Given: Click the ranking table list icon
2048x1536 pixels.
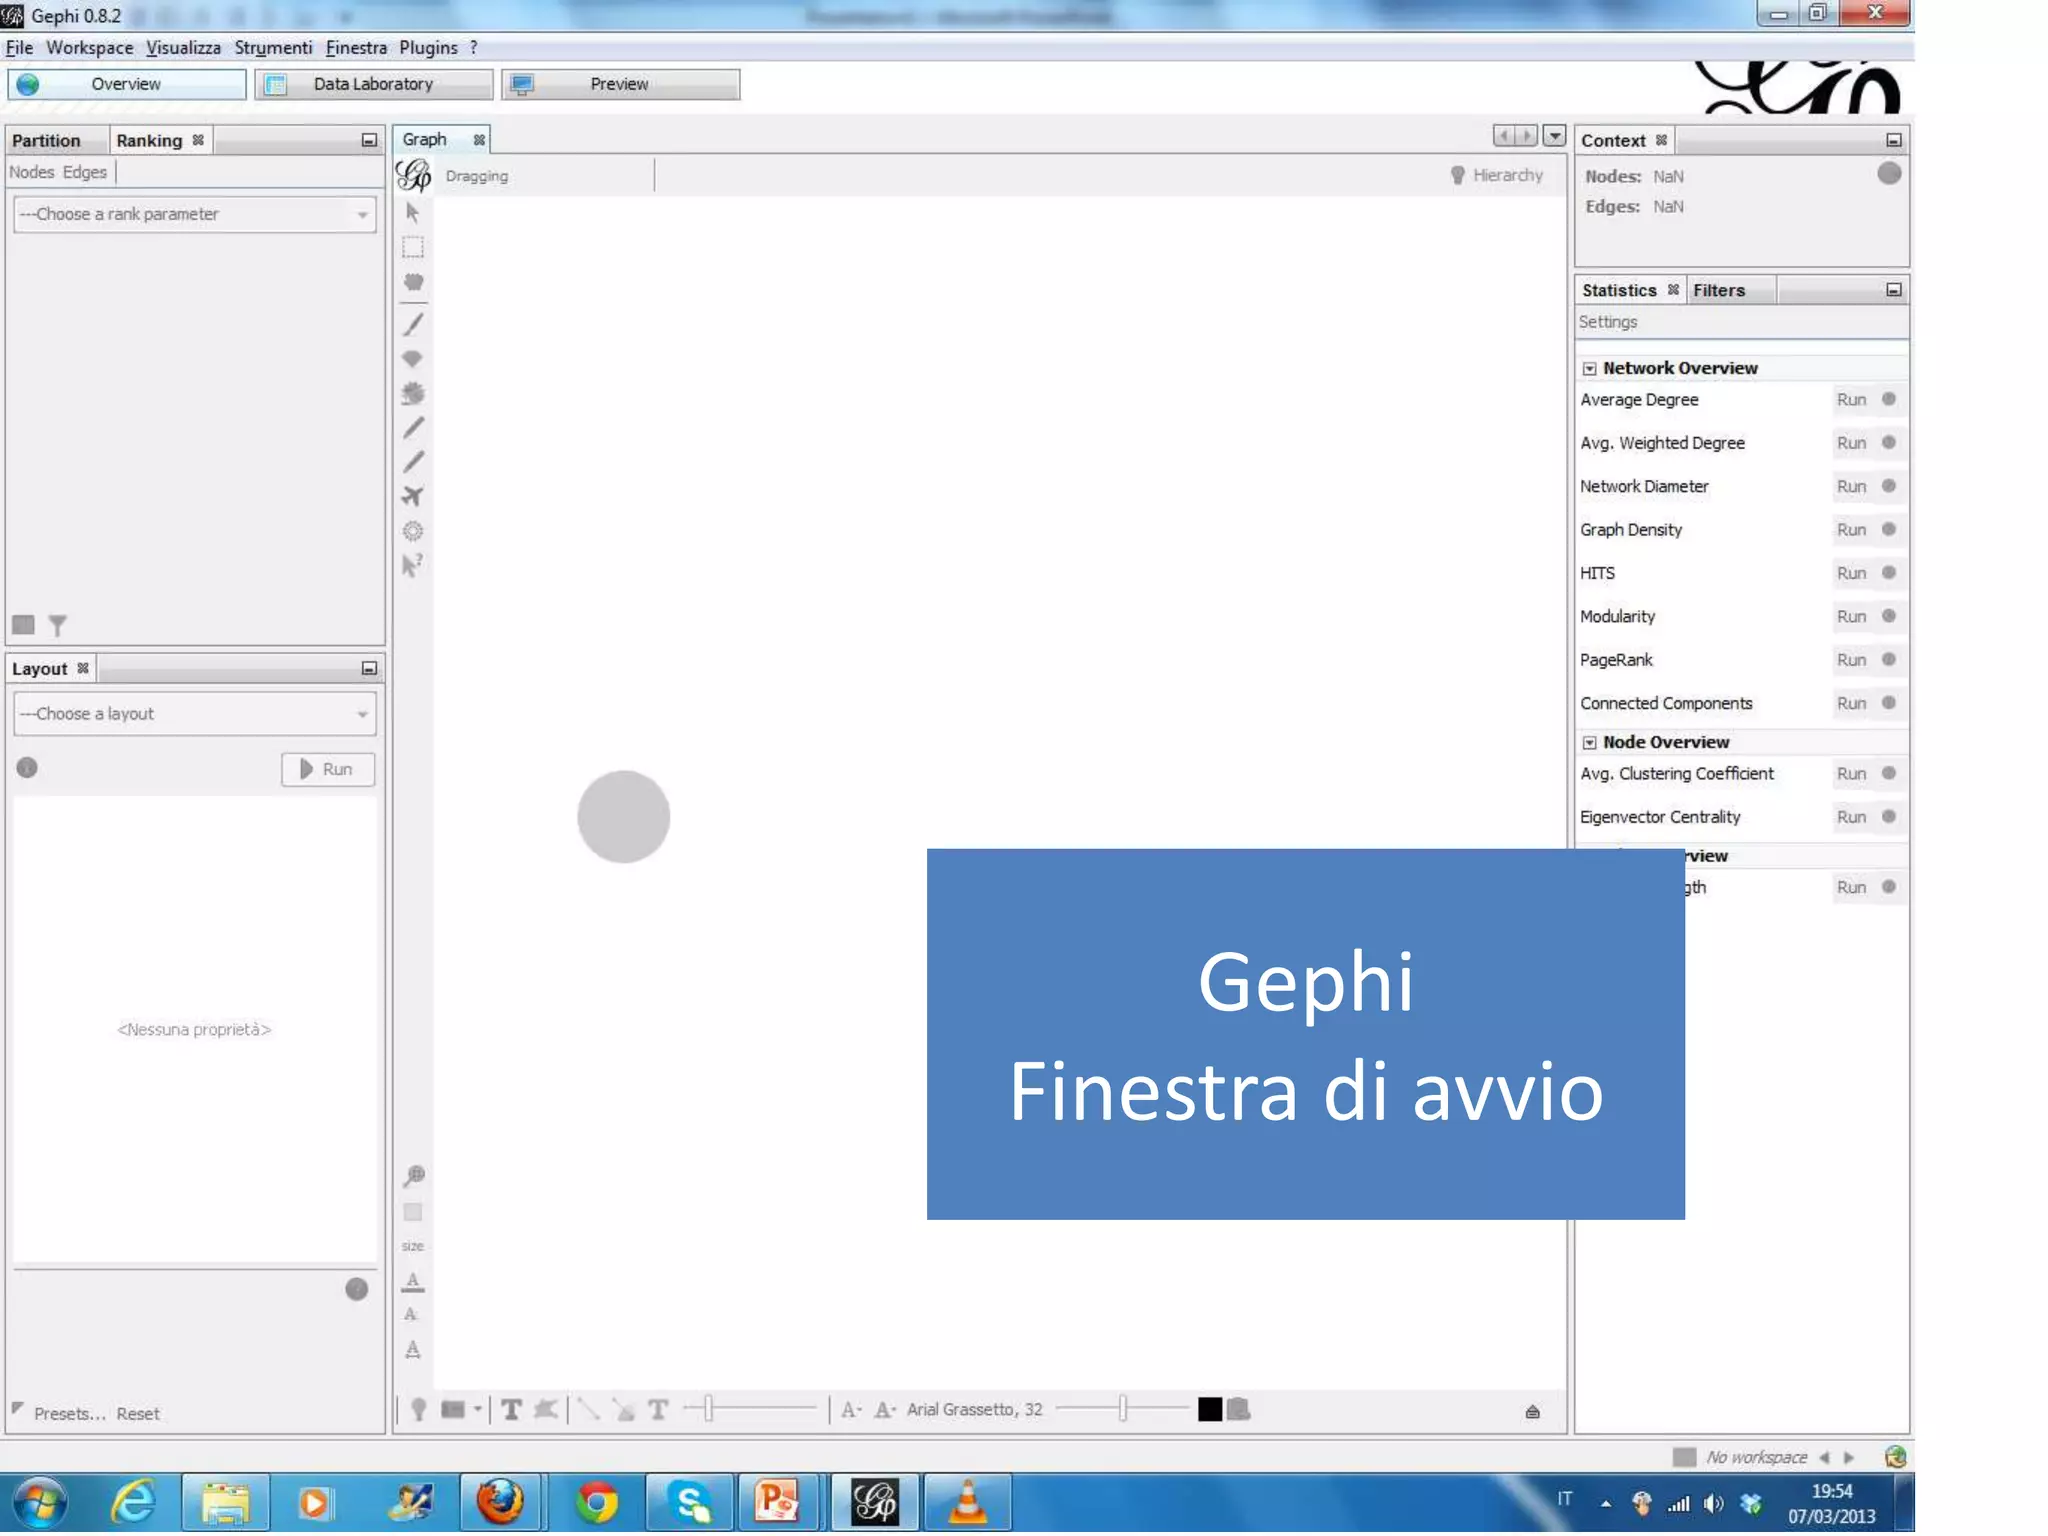Looking at the screenshot, I should pyautogui.click(x=24, y=626).
